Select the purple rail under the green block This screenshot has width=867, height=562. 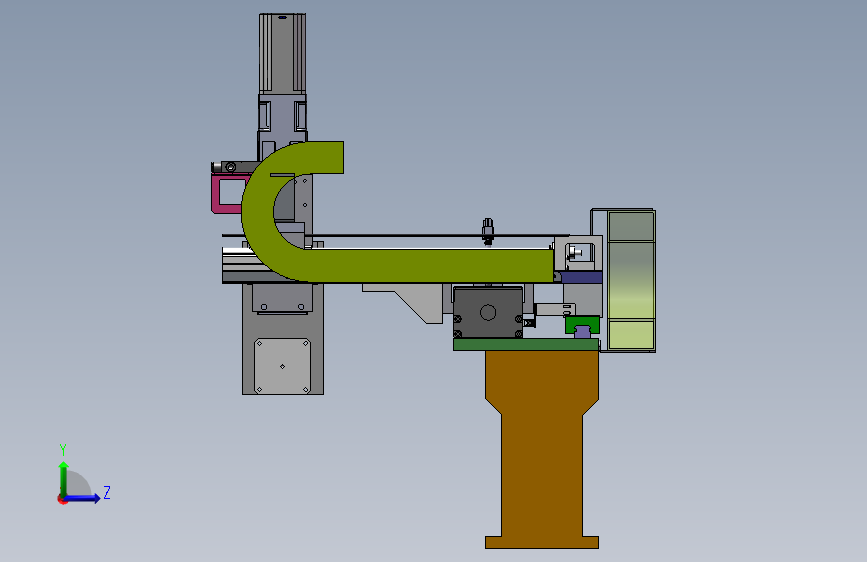click(x=582, y=332)
